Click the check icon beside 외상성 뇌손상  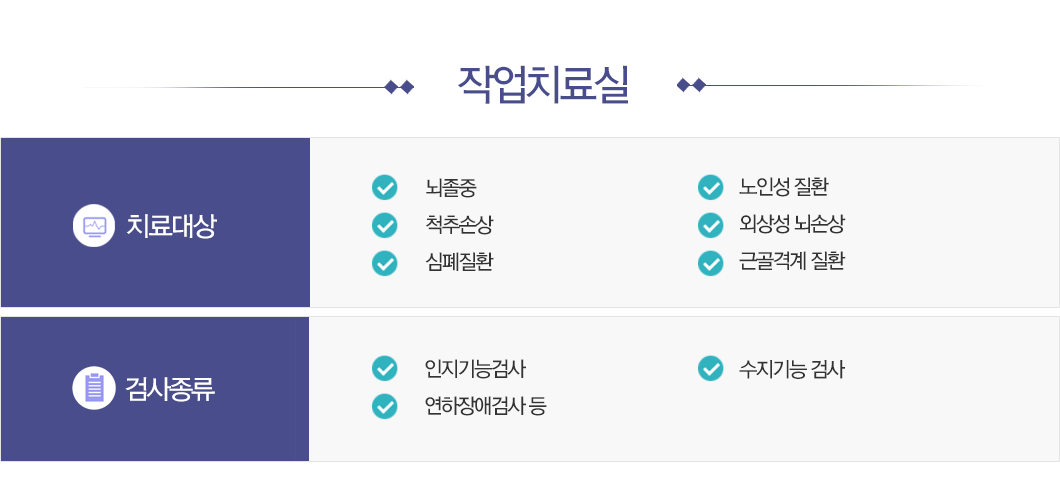coord(710,225)
